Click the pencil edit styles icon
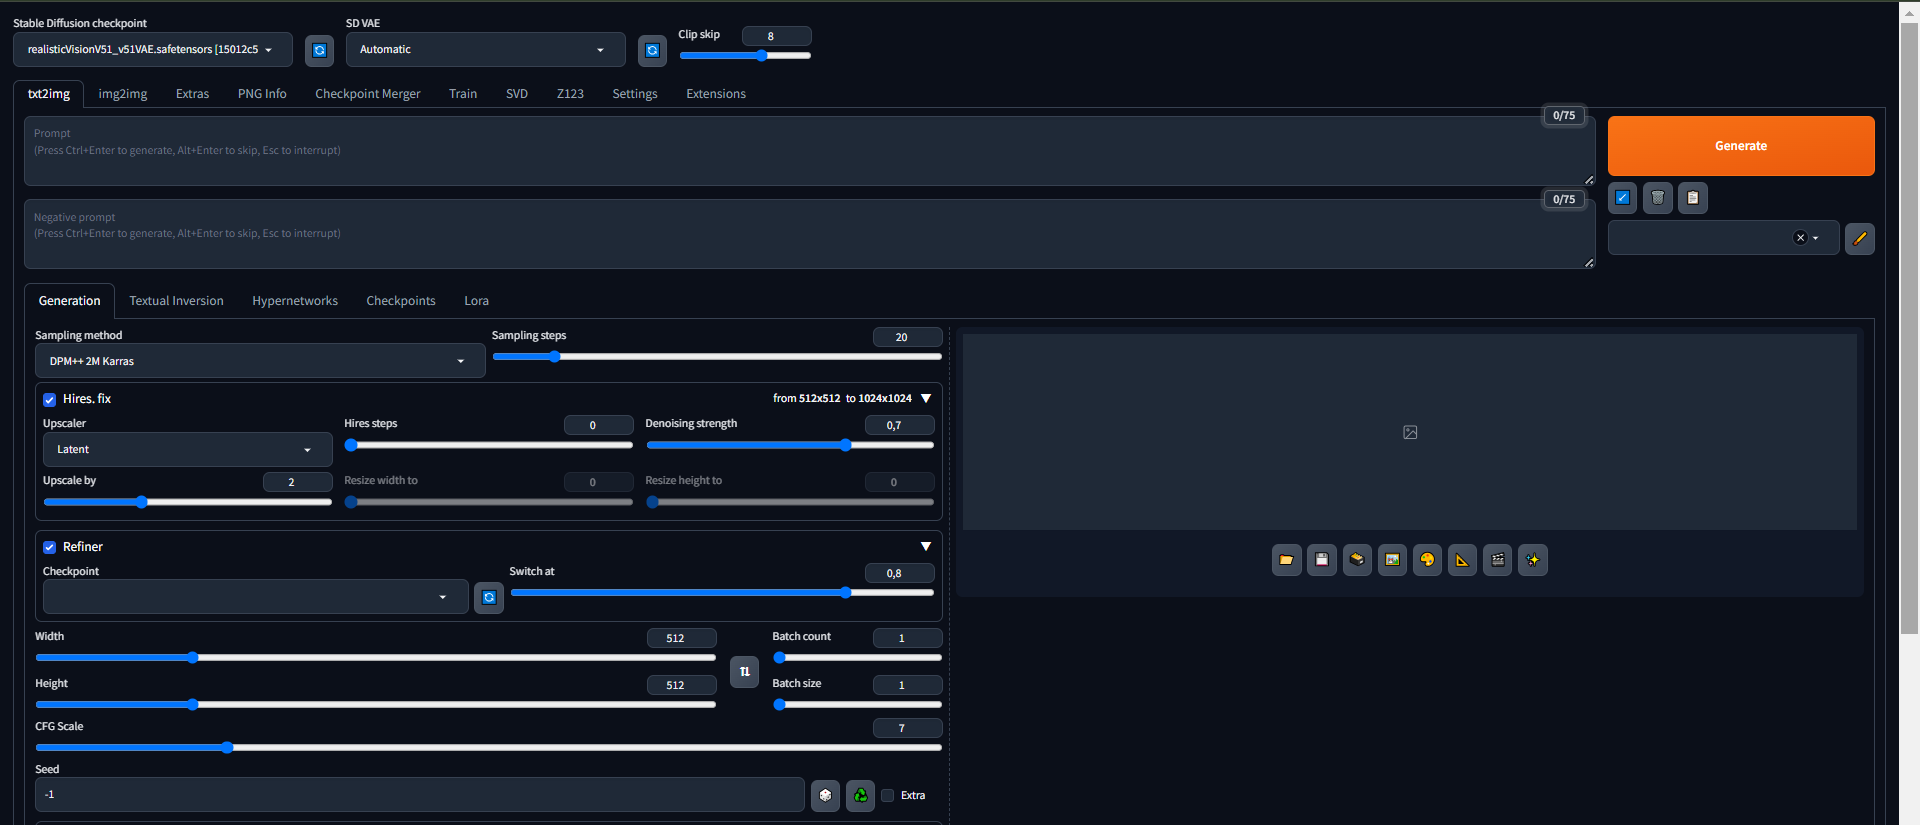The width and height of the screenshot is (1920, 825). [x=1859, y=238]
